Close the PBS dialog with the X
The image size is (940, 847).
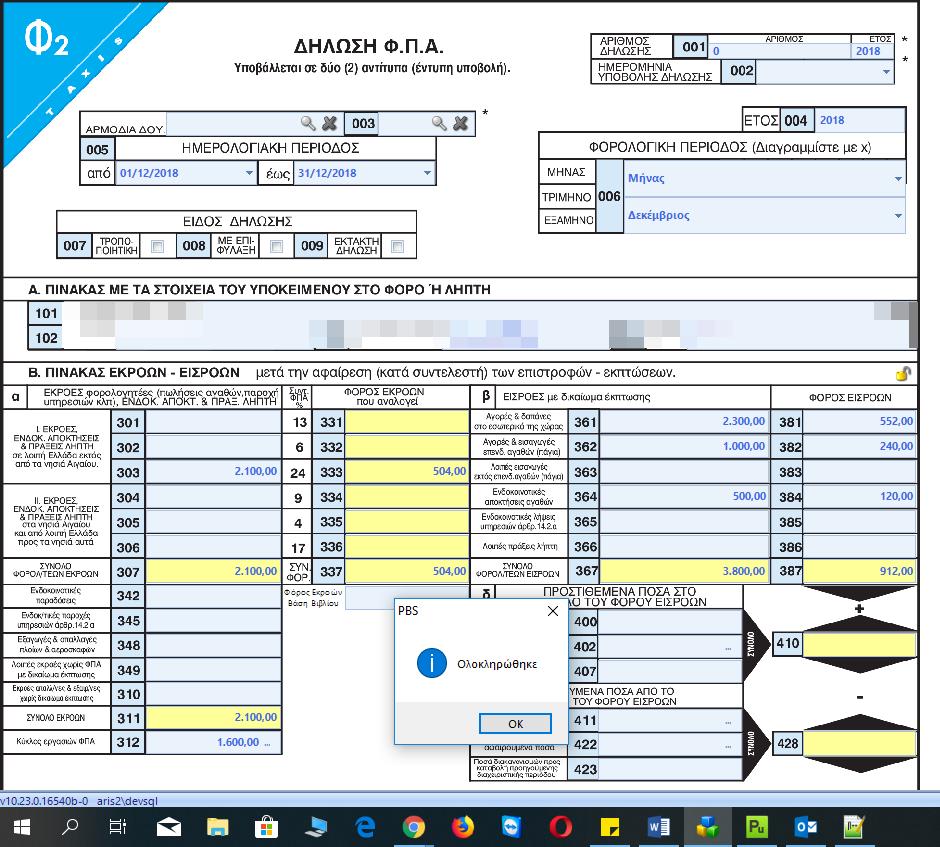[x=553, y=611]
